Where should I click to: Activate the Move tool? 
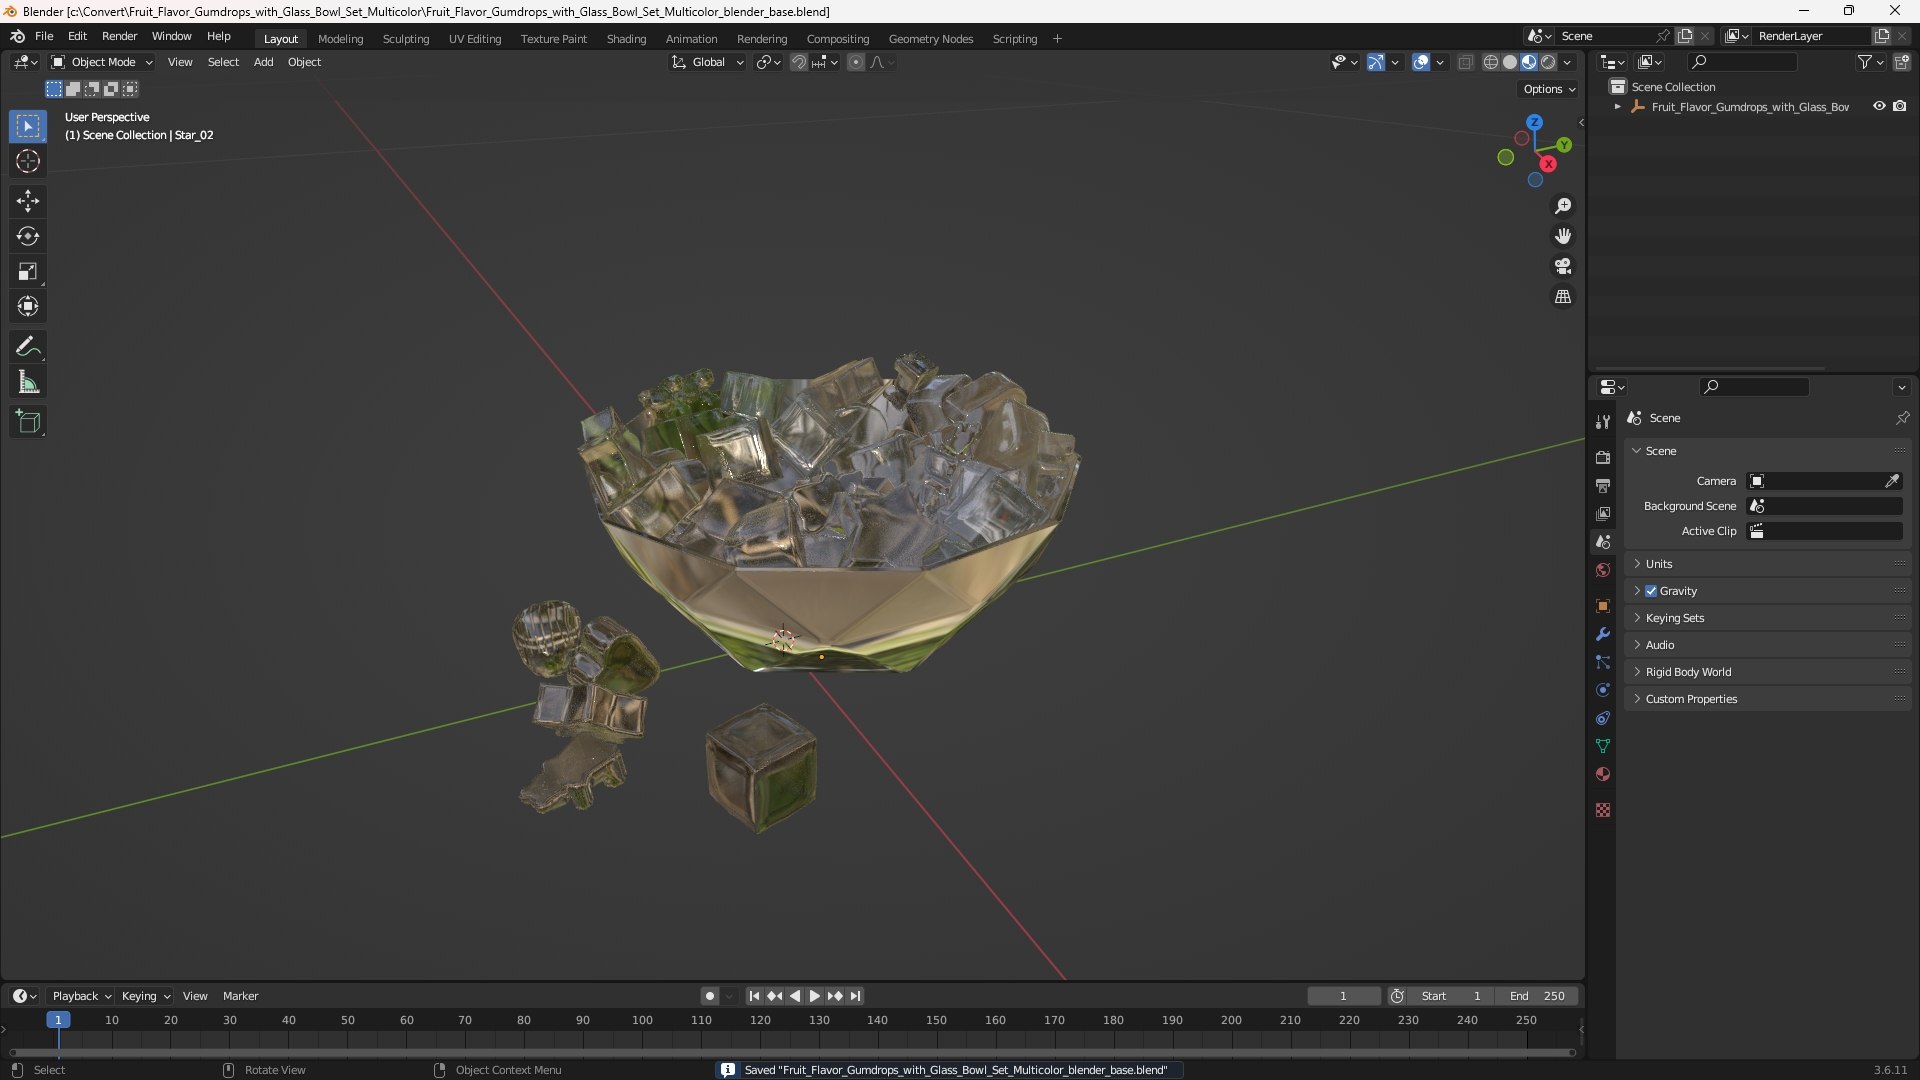click(x=28, y=201)
